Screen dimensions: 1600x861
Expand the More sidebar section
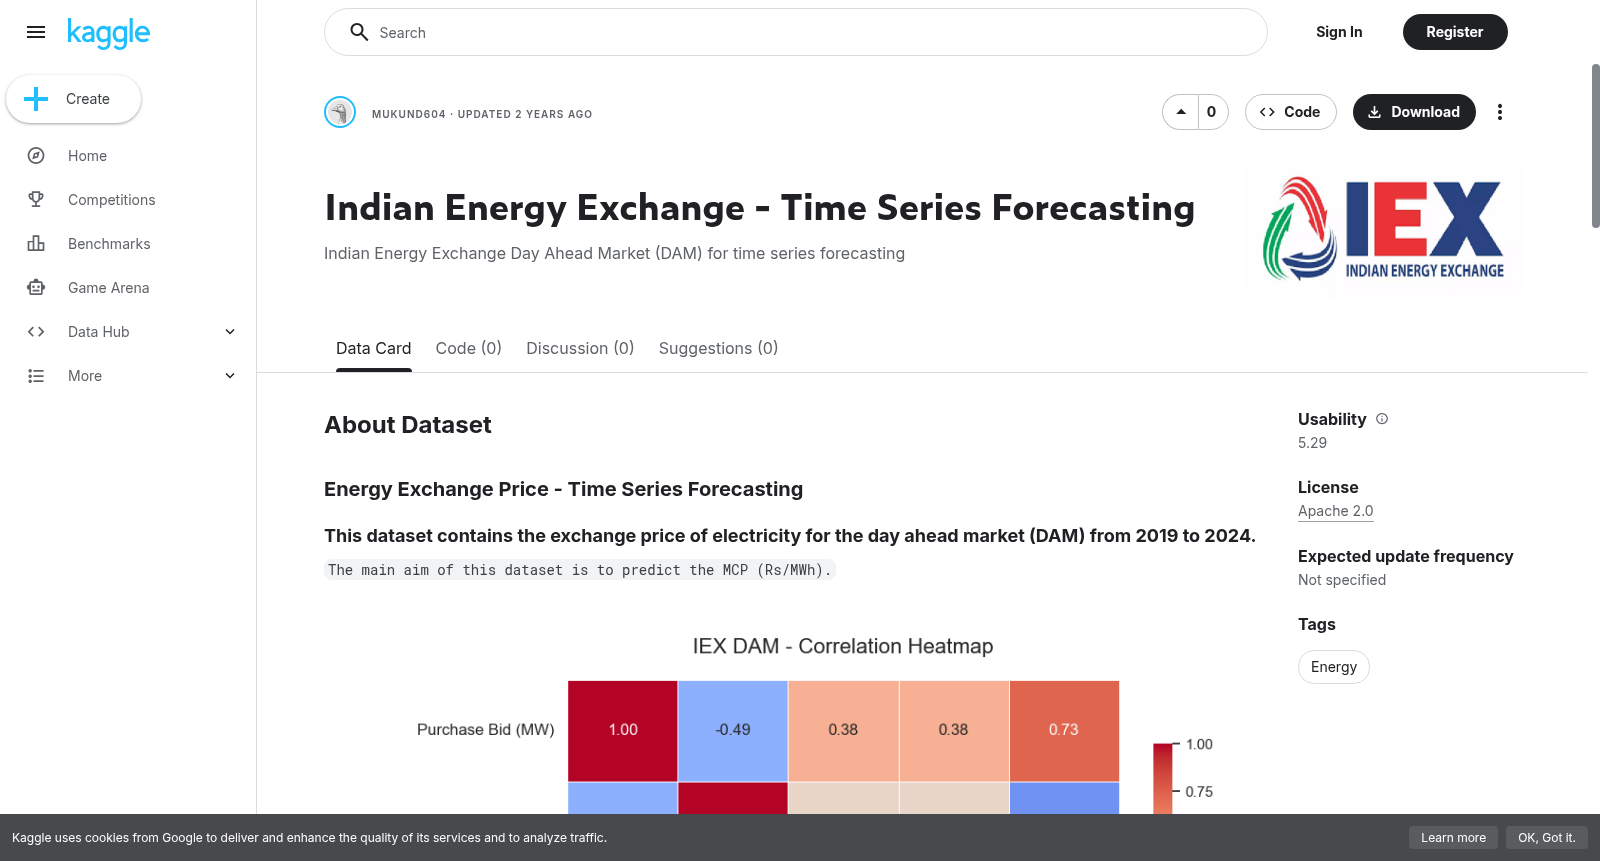(x=230, y=376)
